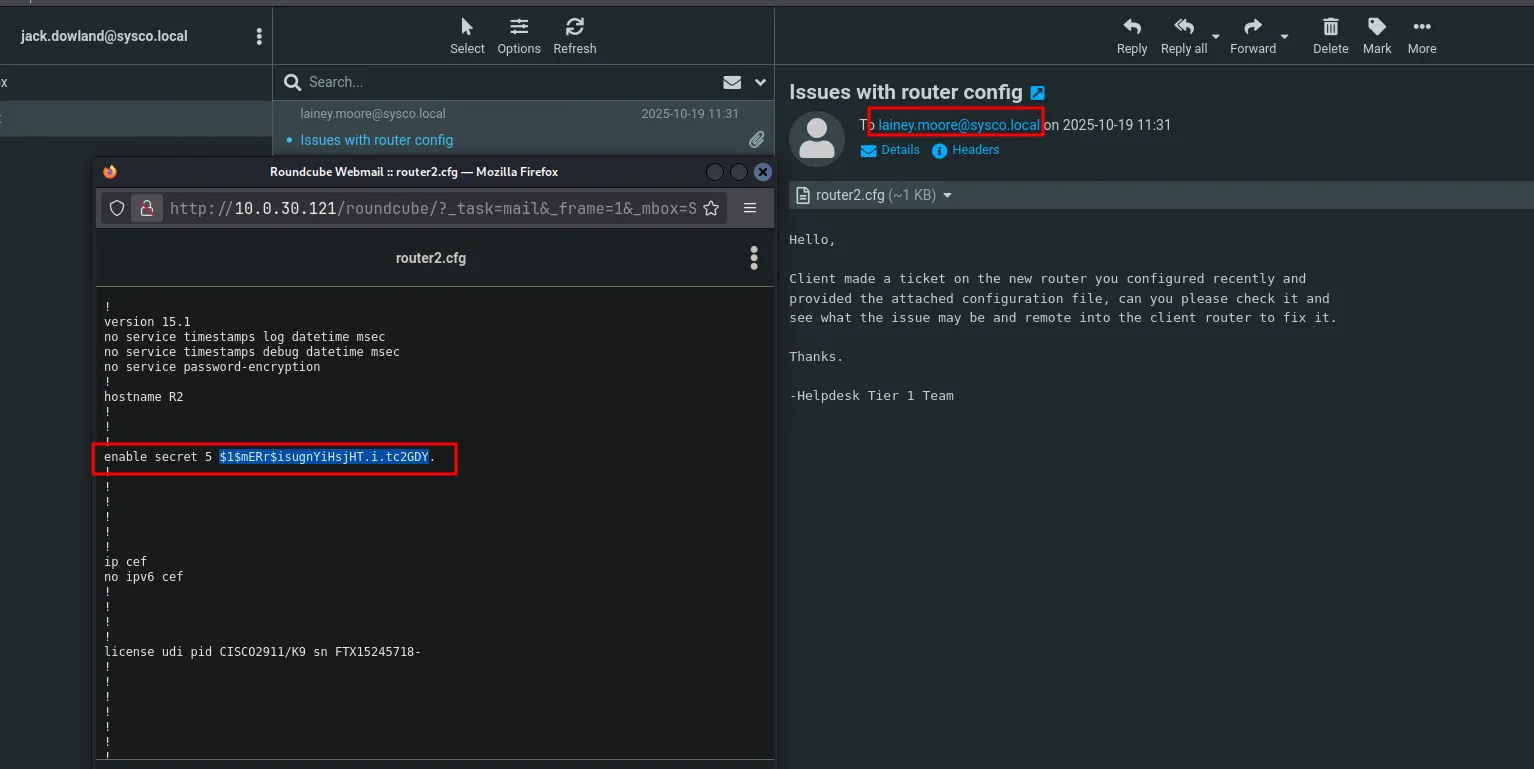Expand the search options chevron
This screenshot has width=1534, height=769.
point(760,82)
